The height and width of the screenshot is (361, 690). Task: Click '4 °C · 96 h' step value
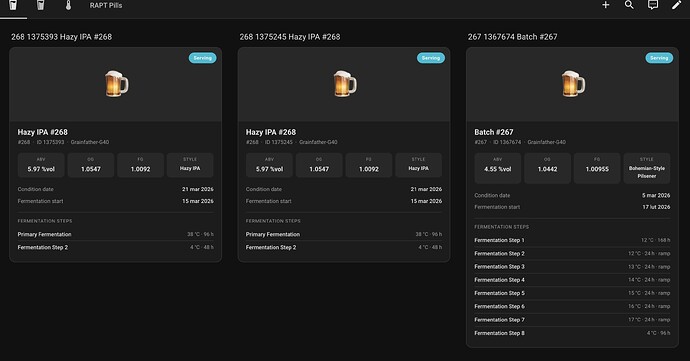point(659,333)
